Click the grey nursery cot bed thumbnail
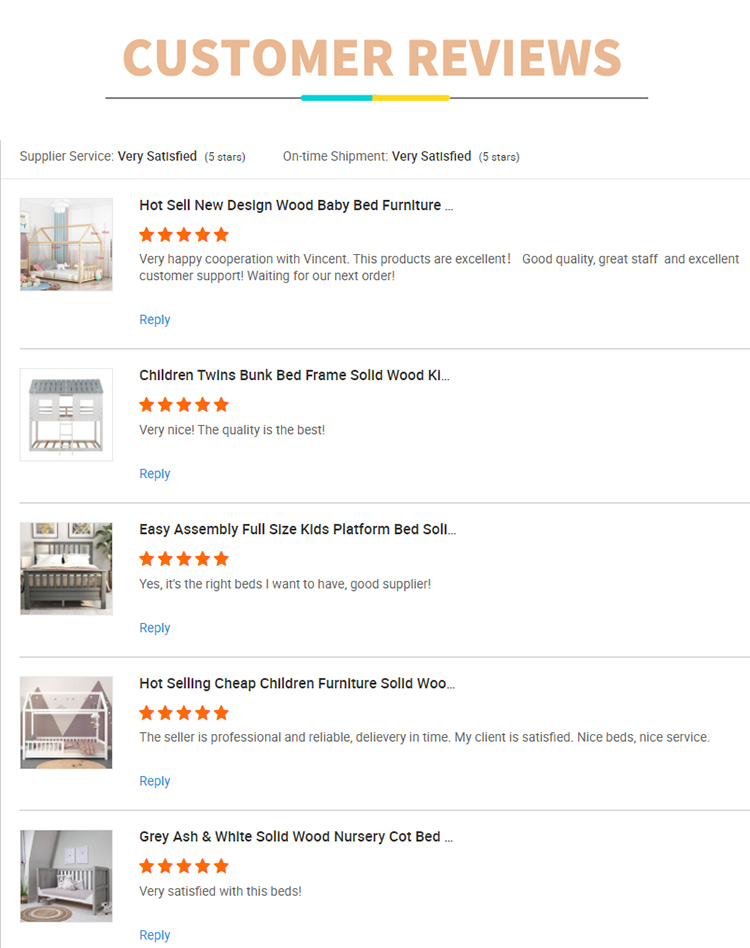This screenshot has width=750, height=948. click(x=66, y=875)
